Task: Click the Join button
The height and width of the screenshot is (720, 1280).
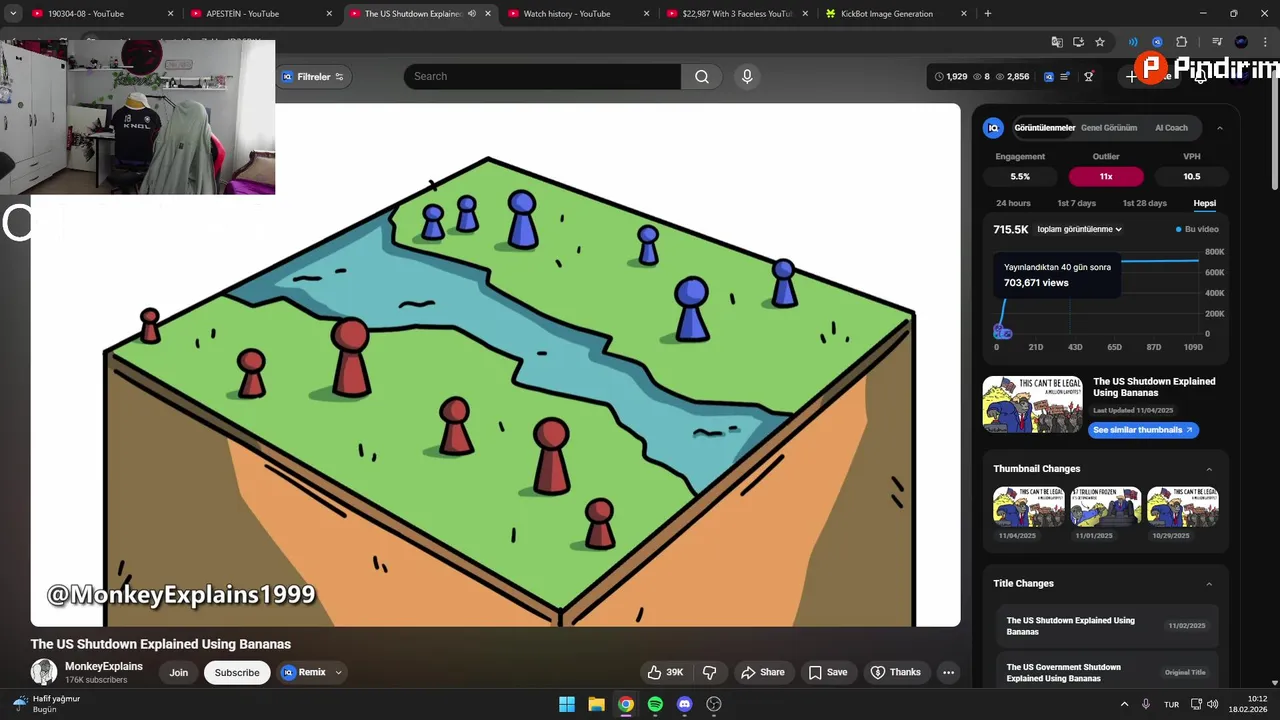Action: (x=178, y=672)
